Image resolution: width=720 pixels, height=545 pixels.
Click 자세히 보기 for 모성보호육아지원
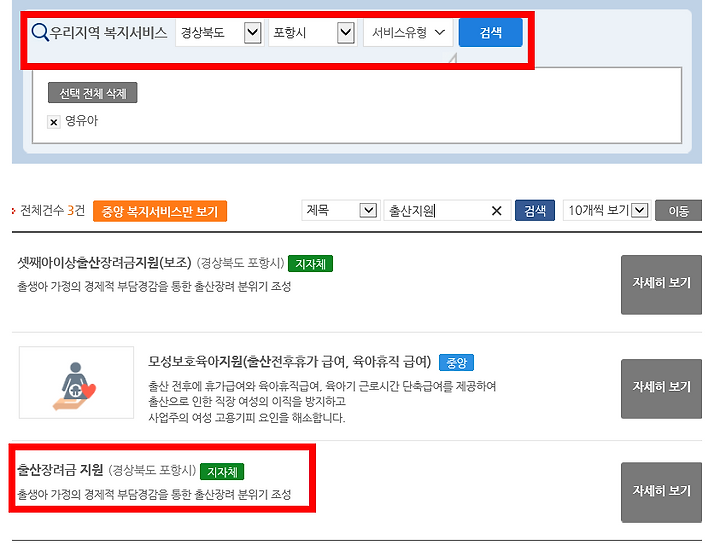tap(661, 388)
